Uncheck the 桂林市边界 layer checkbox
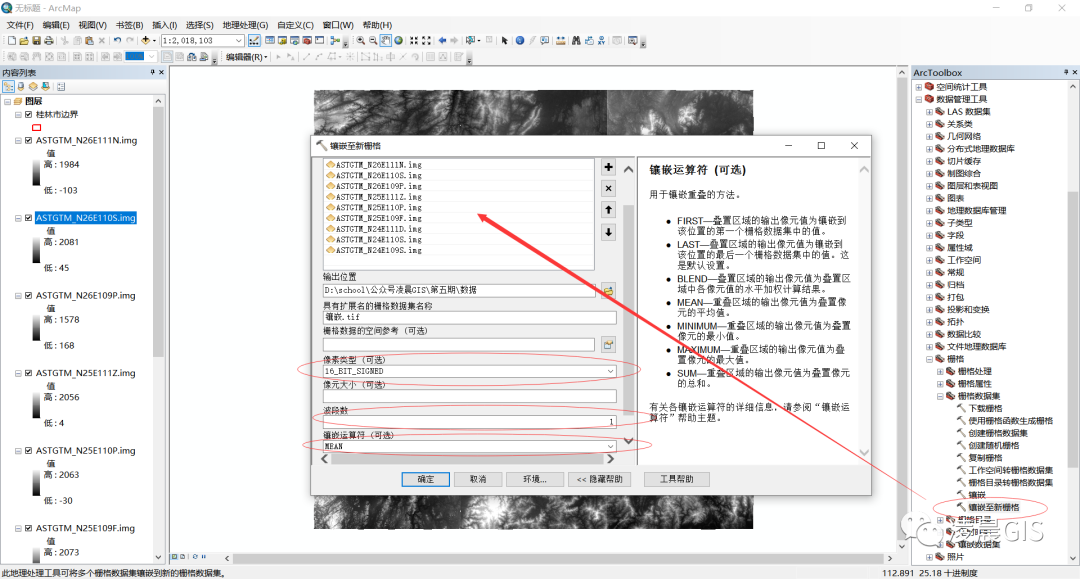 (28, 114)
